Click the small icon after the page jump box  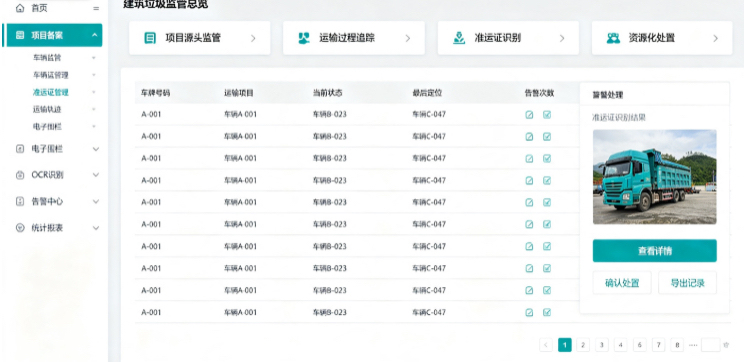pos(726,345)
